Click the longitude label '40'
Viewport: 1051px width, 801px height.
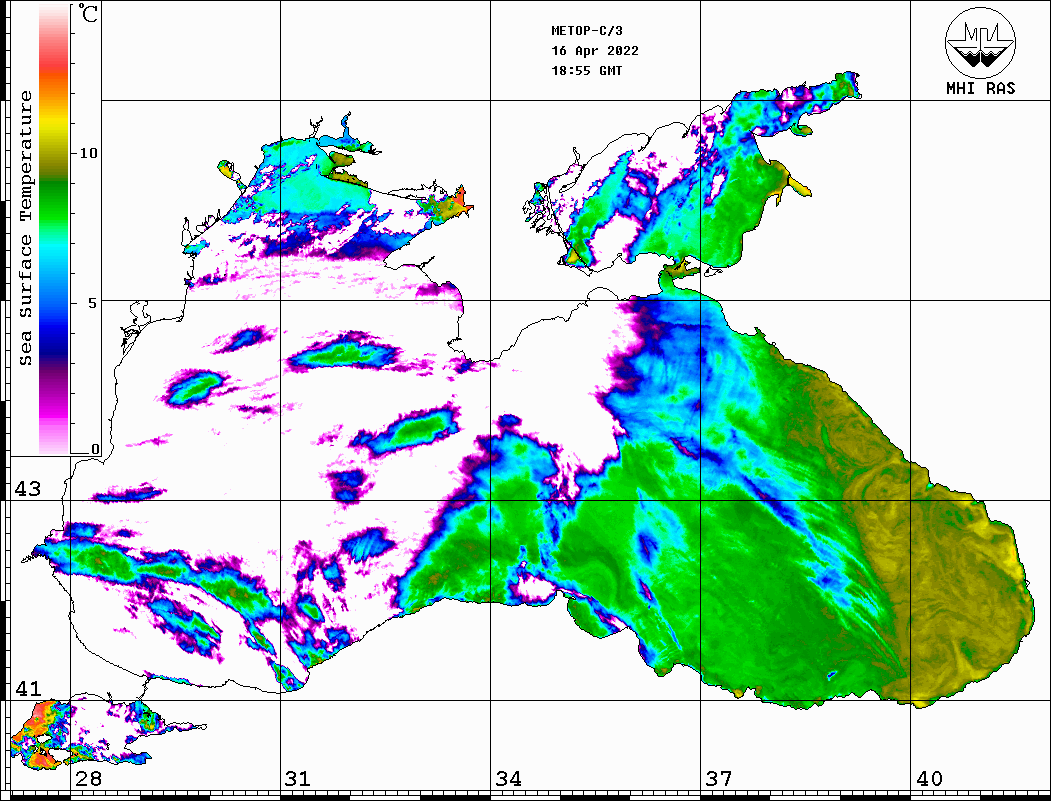(929, 779)
